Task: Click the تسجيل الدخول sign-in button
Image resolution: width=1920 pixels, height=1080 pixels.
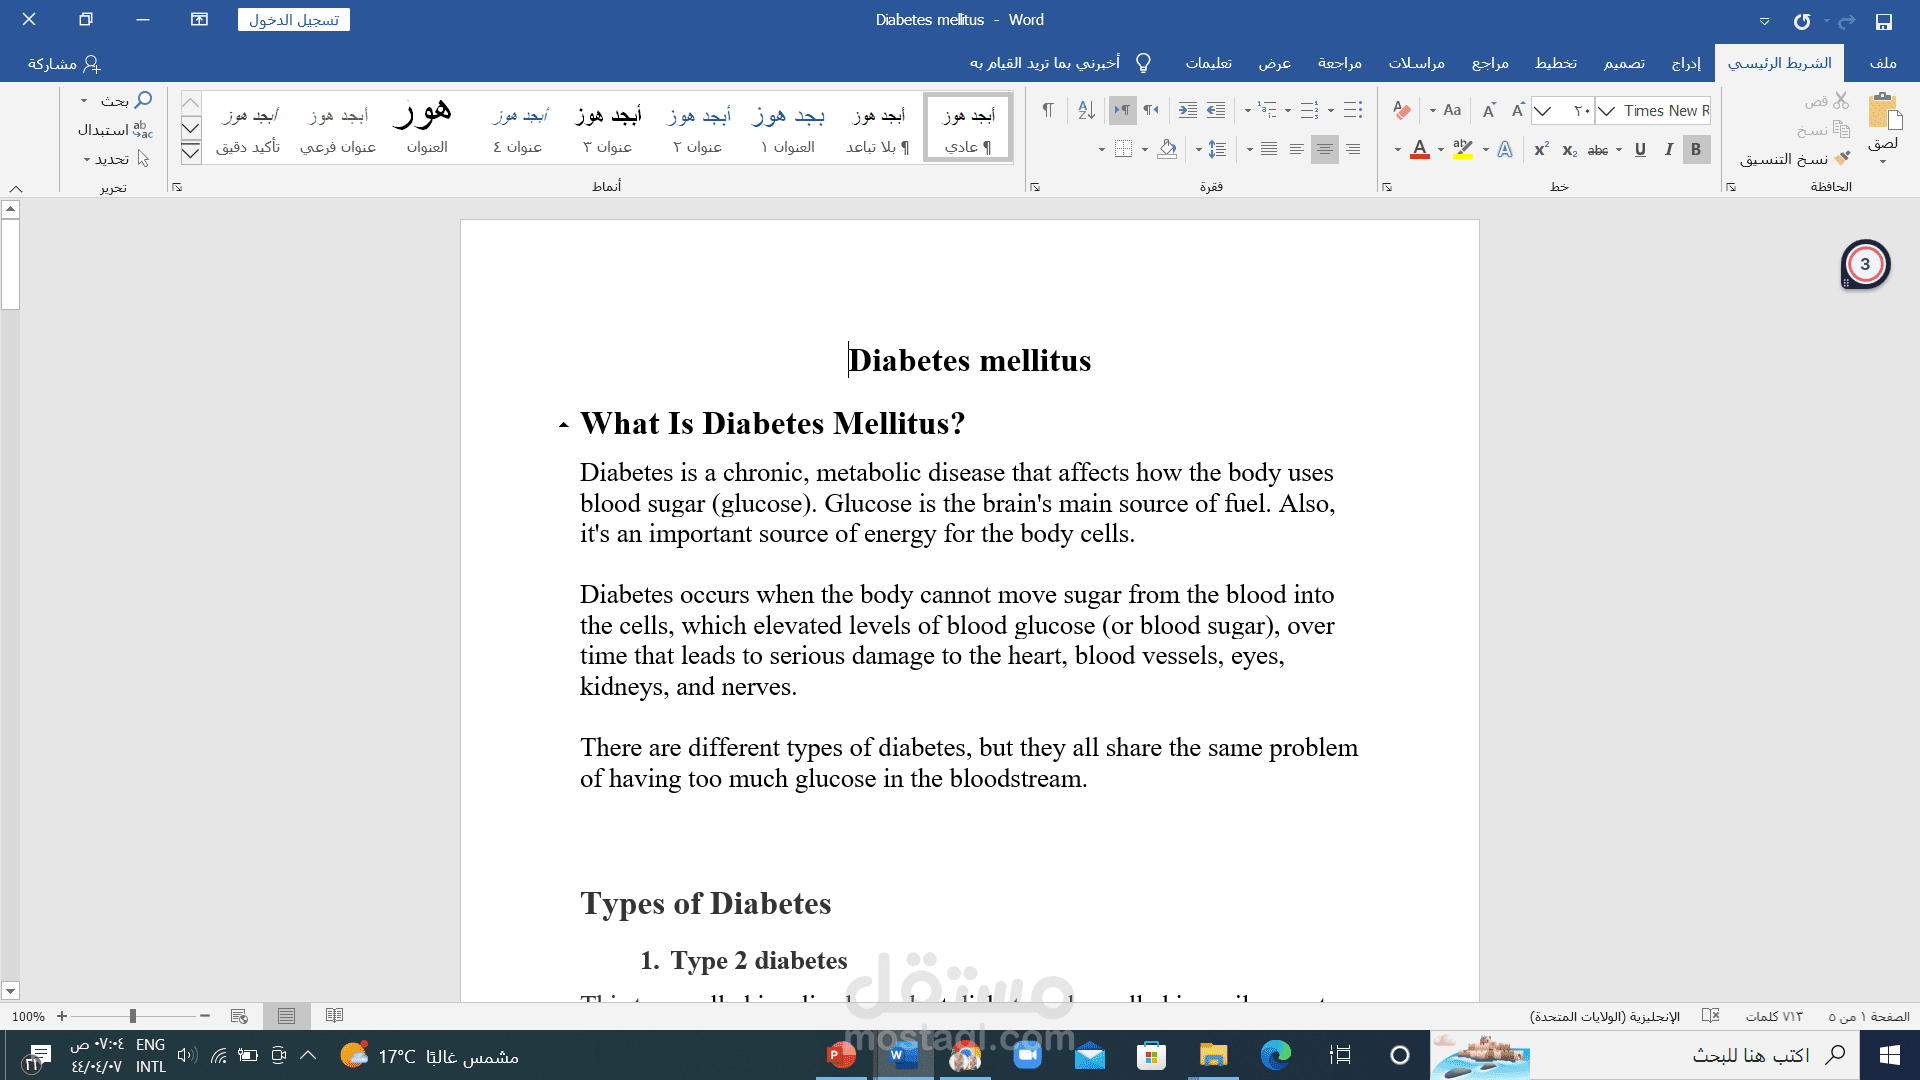Action: click(x=294, y=20)
